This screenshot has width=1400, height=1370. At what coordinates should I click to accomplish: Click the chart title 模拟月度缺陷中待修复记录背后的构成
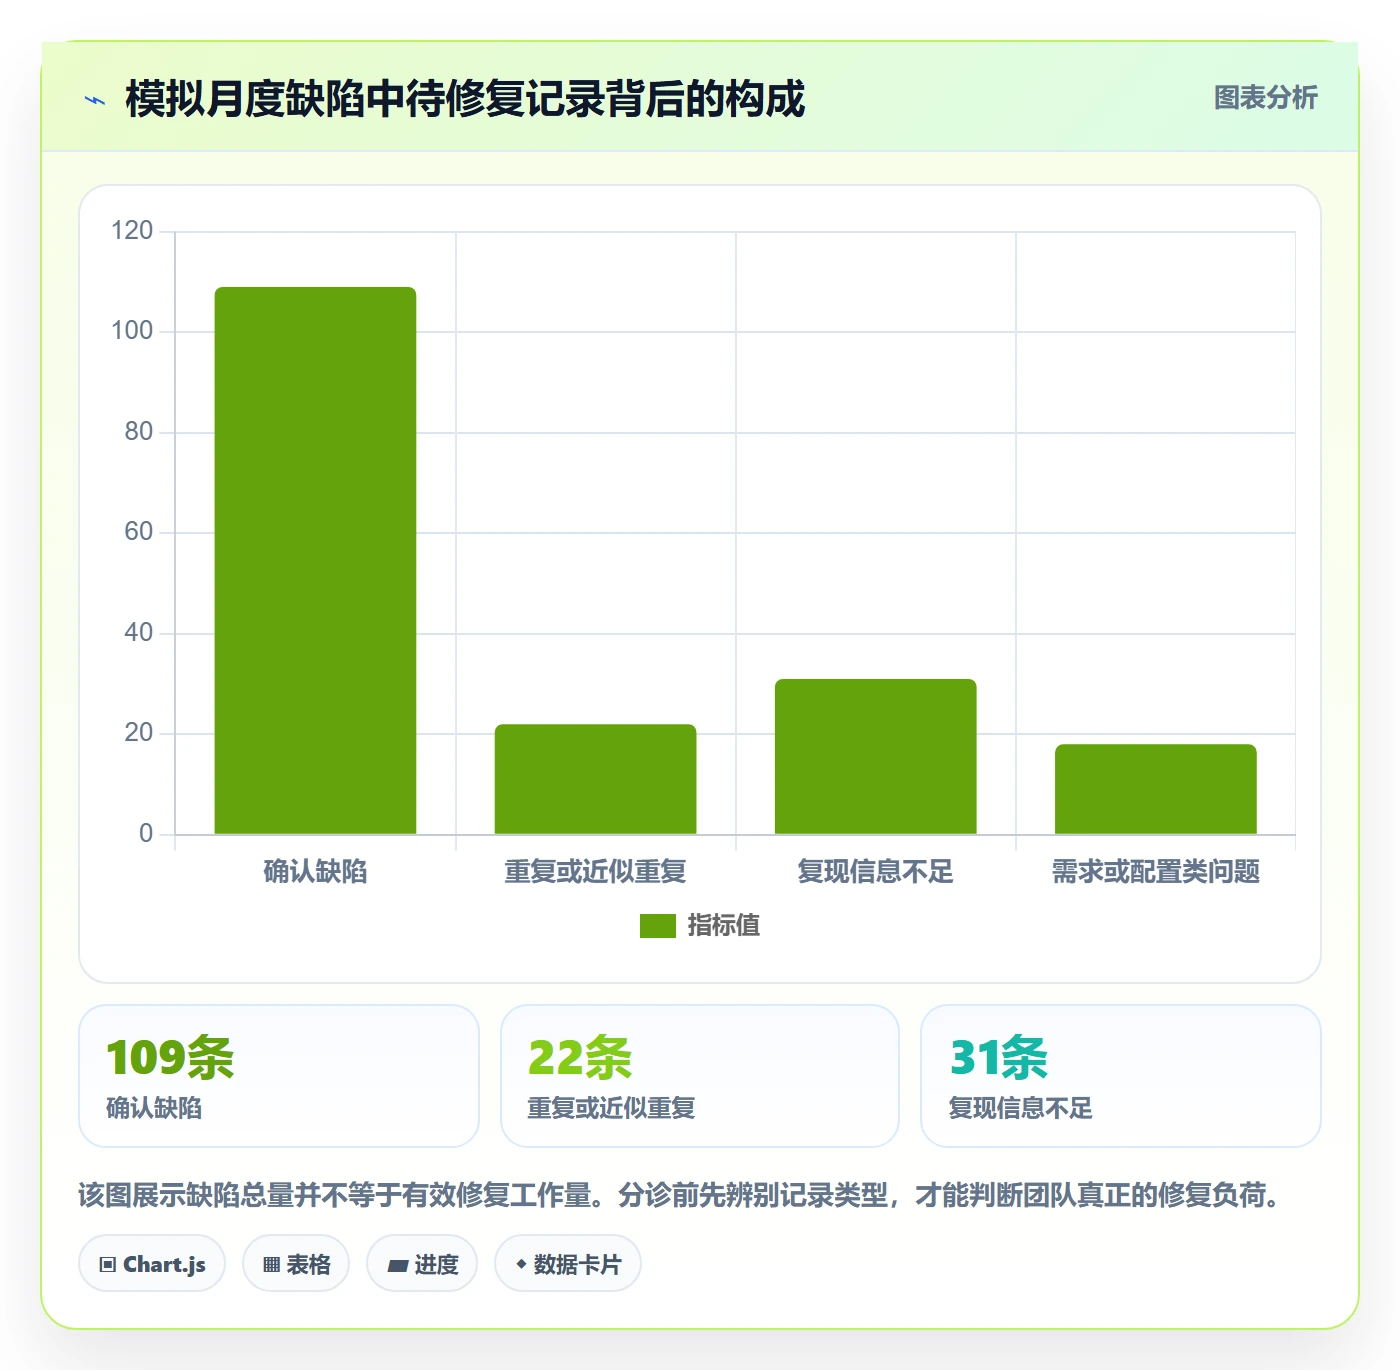click(x=465, y=99)
